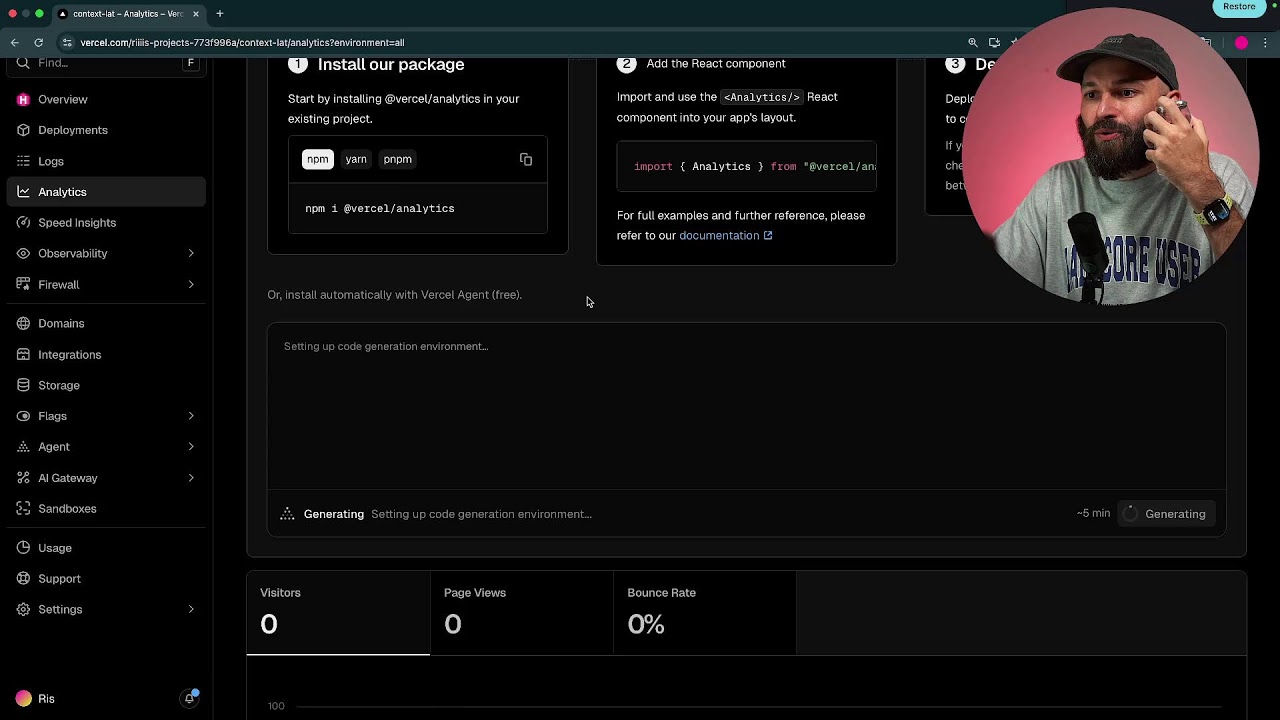The image size is (1280, 720).
Task: Expand the AI Gateway submenu arrow
Action: 191,478
